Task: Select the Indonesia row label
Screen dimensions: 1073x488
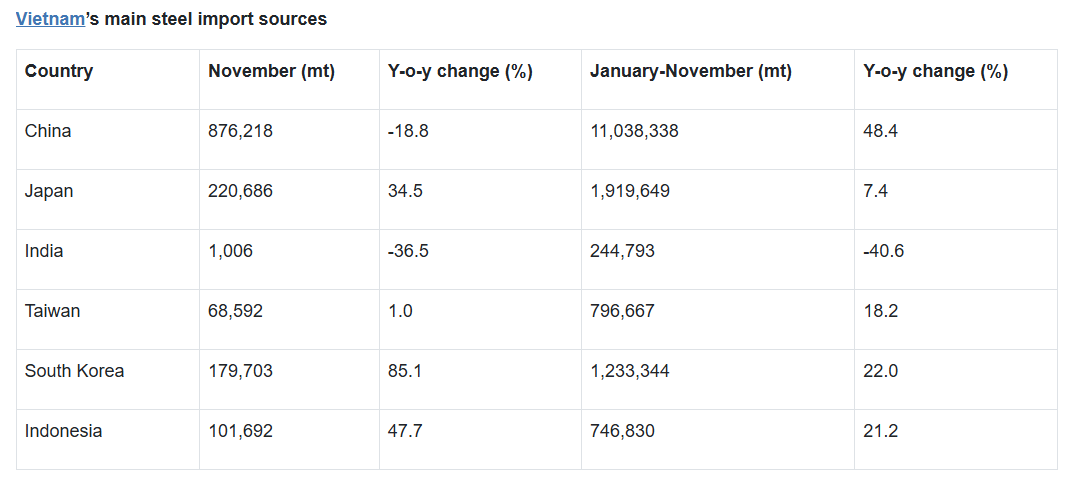Action: click(64, 431)
